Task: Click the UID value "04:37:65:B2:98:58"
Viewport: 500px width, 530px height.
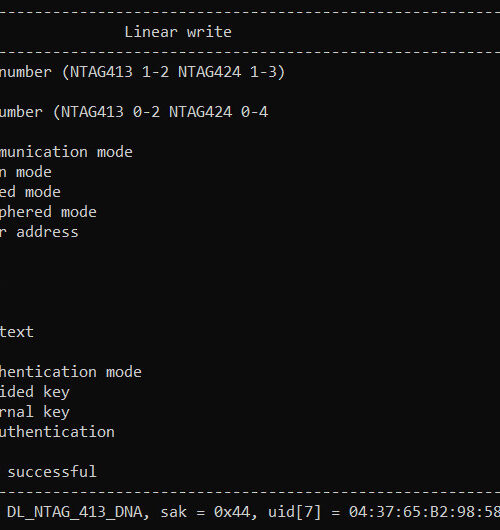Action: tap(425, 512)
